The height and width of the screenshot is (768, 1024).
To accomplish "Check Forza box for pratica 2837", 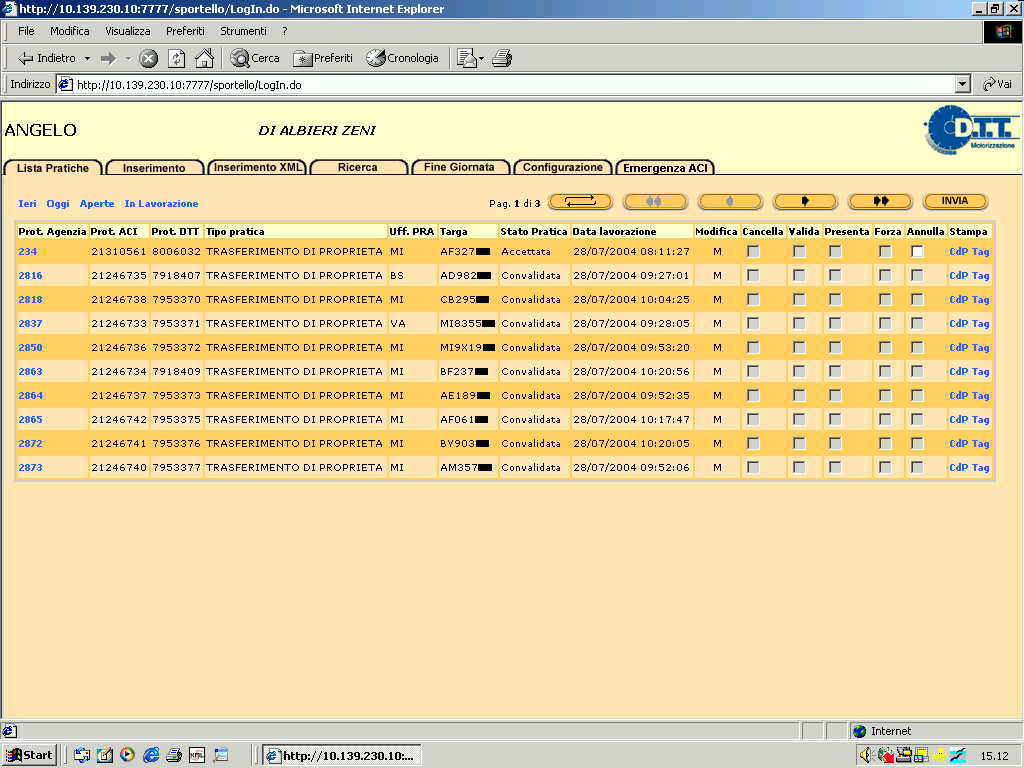I will click(885, 323).
